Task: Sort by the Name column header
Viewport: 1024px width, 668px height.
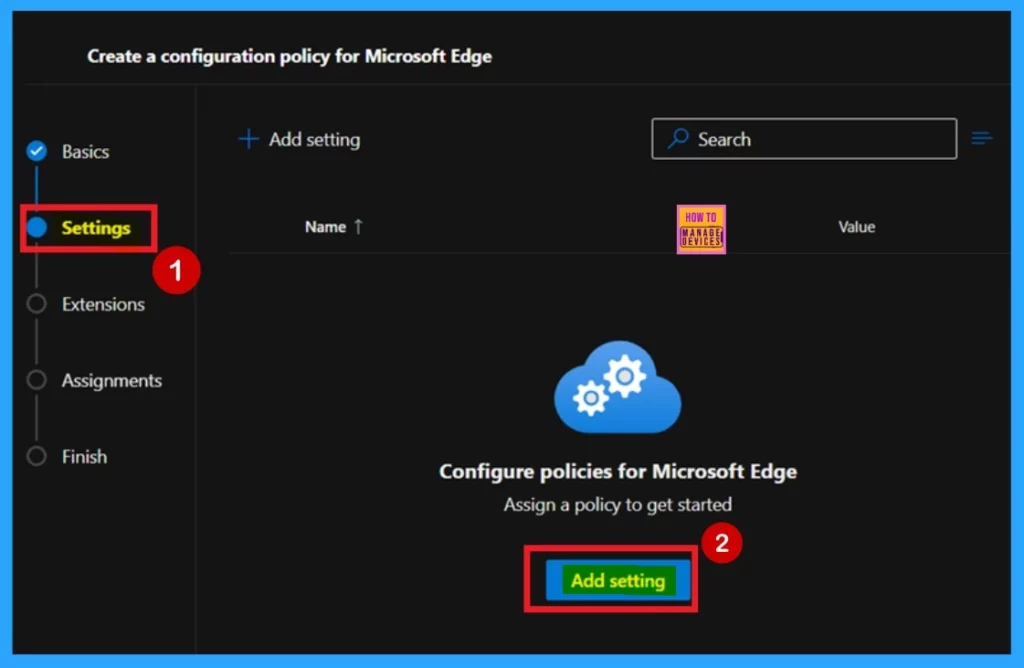Action: 325,227
